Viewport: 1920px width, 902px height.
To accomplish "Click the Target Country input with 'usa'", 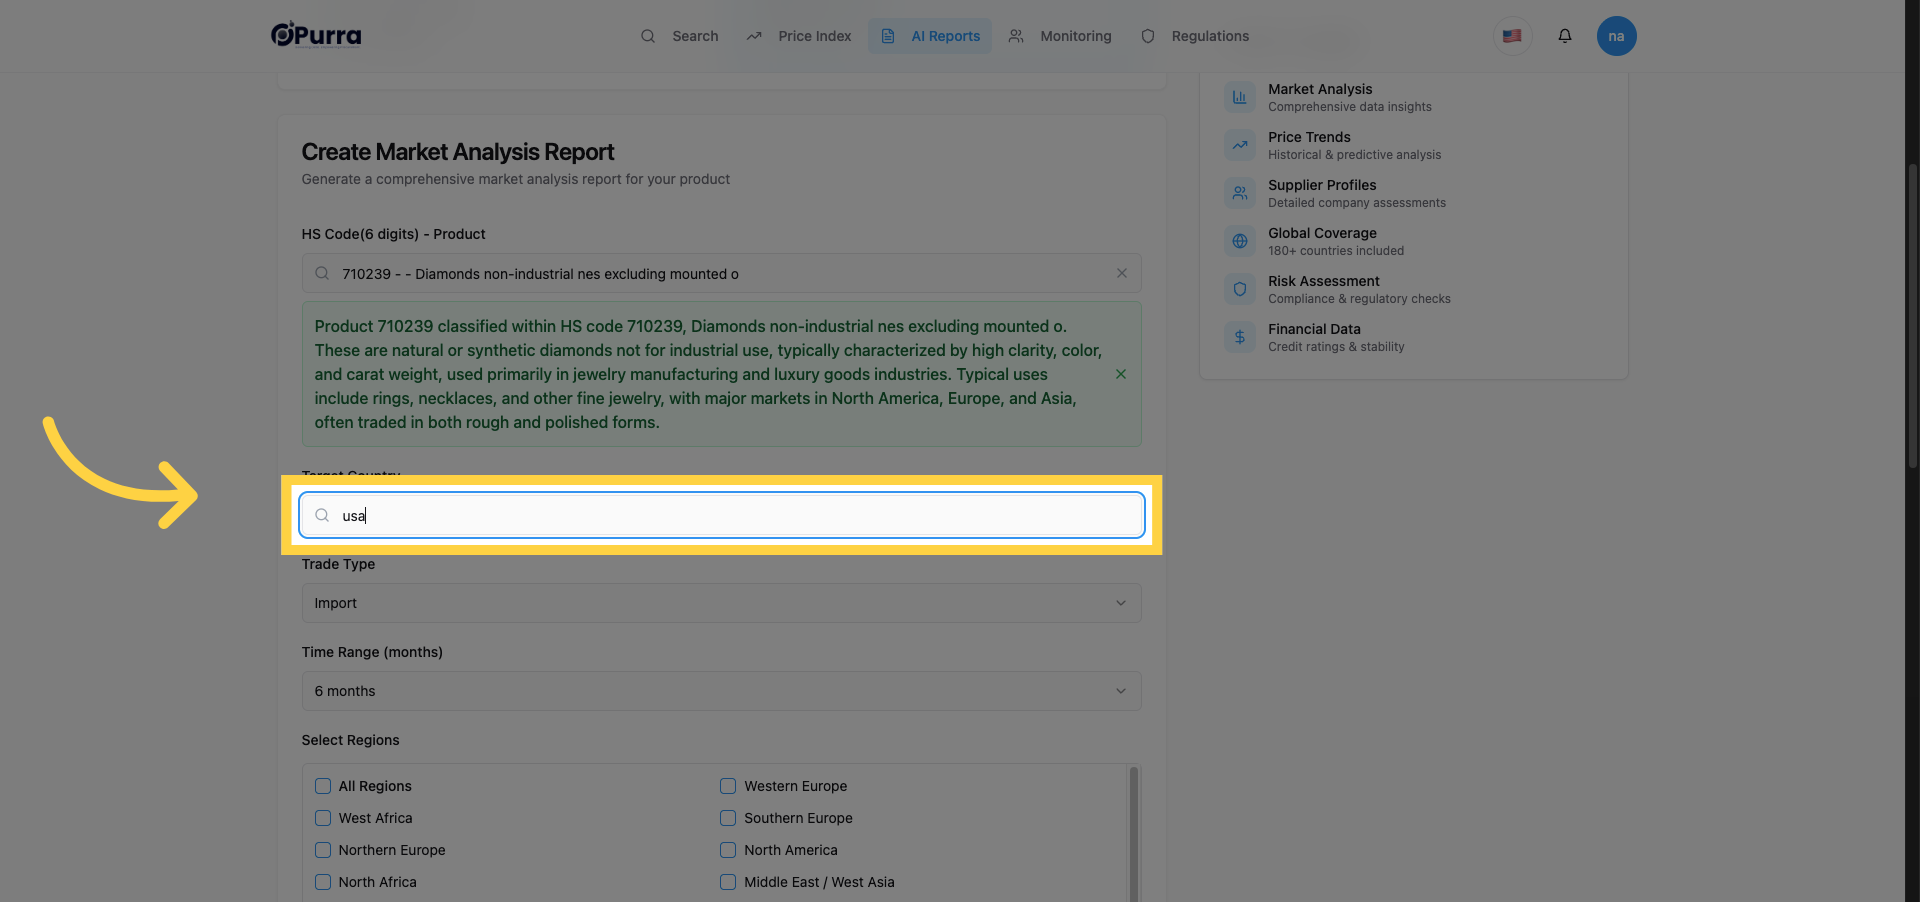I will [721, 515].
